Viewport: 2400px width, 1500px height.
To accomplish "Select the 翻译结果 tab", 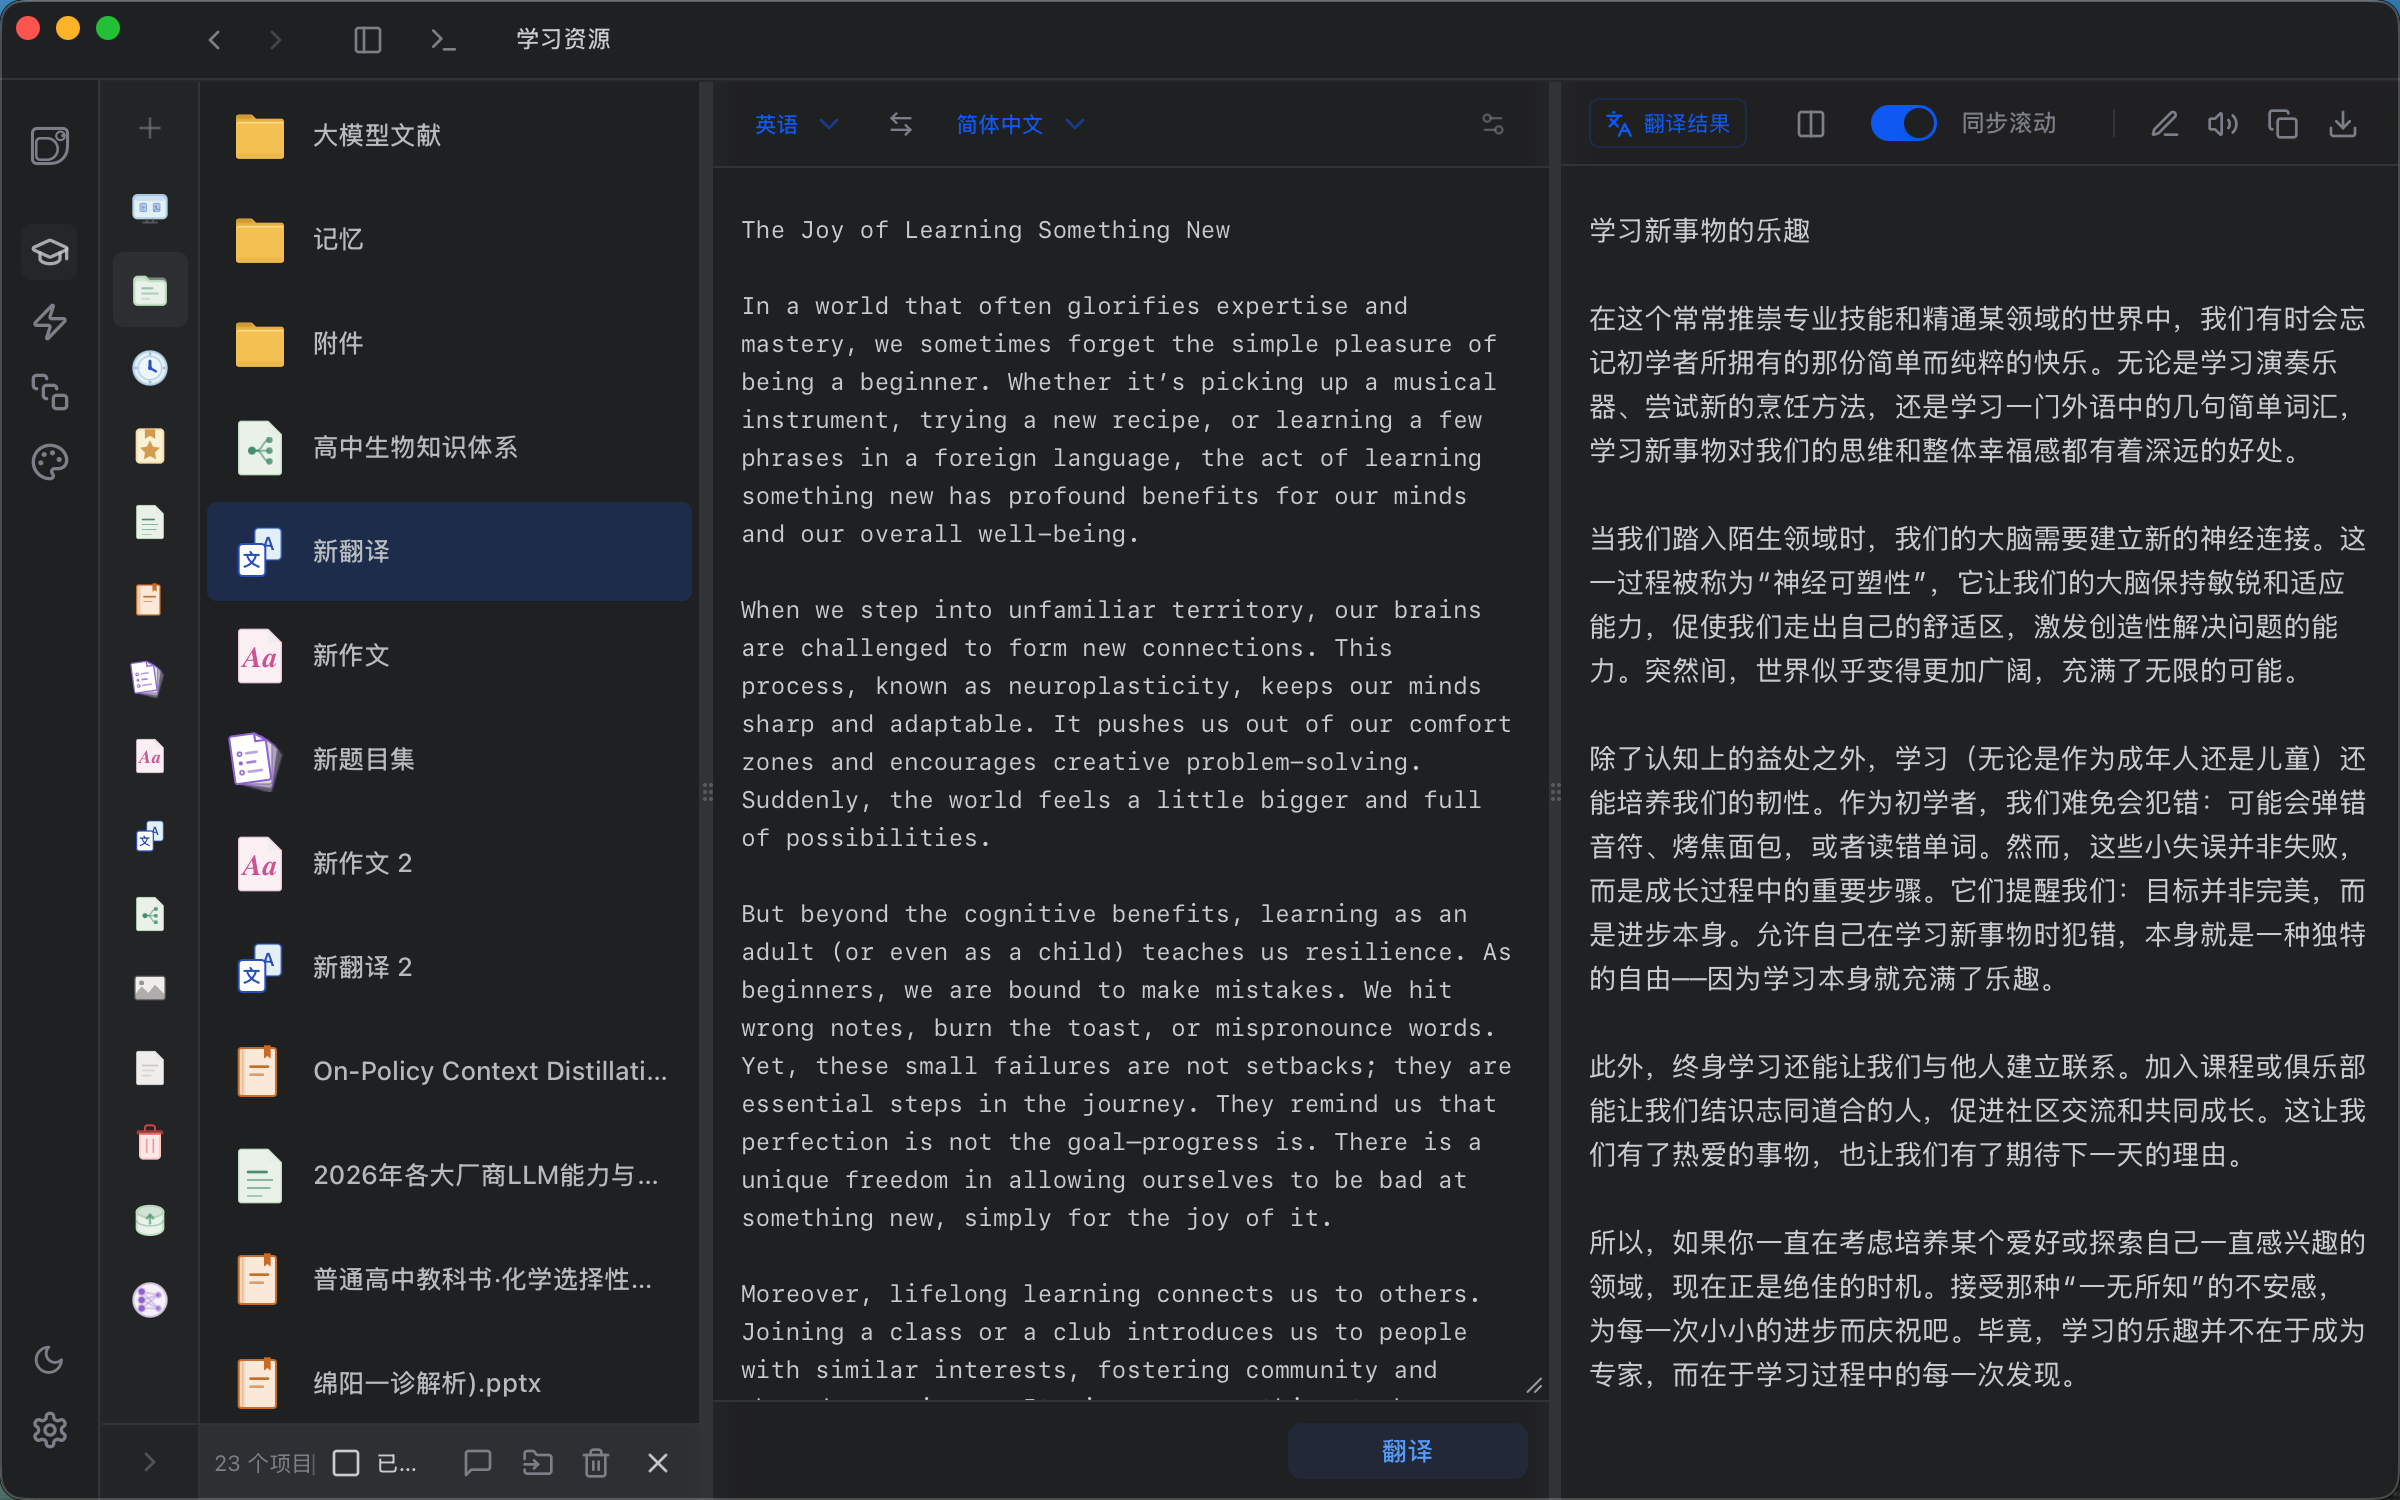I will point(1668,124).
